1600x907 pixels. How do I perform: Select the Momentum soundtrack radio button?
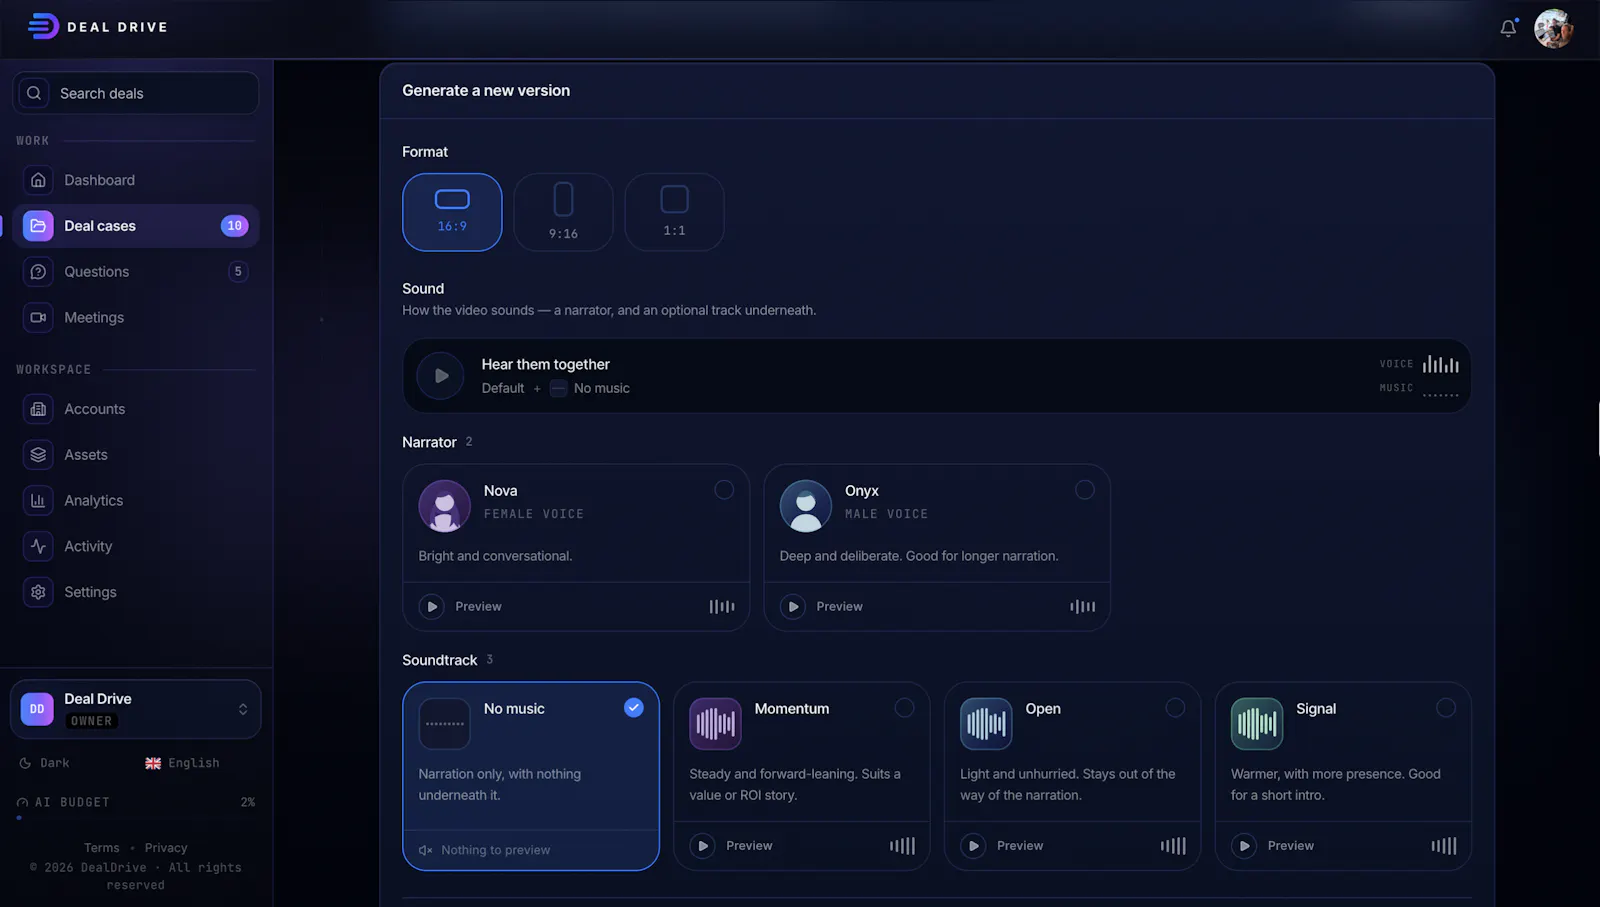coord(905,708)
